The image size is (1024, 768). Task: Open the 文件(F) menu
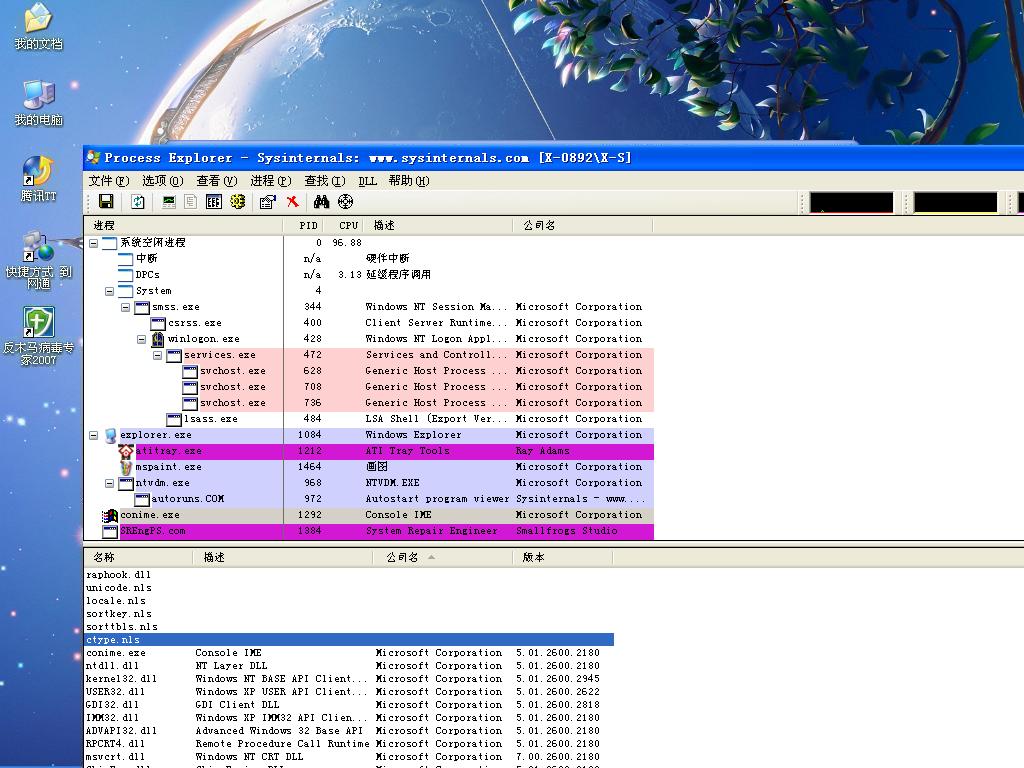[108, 181]
